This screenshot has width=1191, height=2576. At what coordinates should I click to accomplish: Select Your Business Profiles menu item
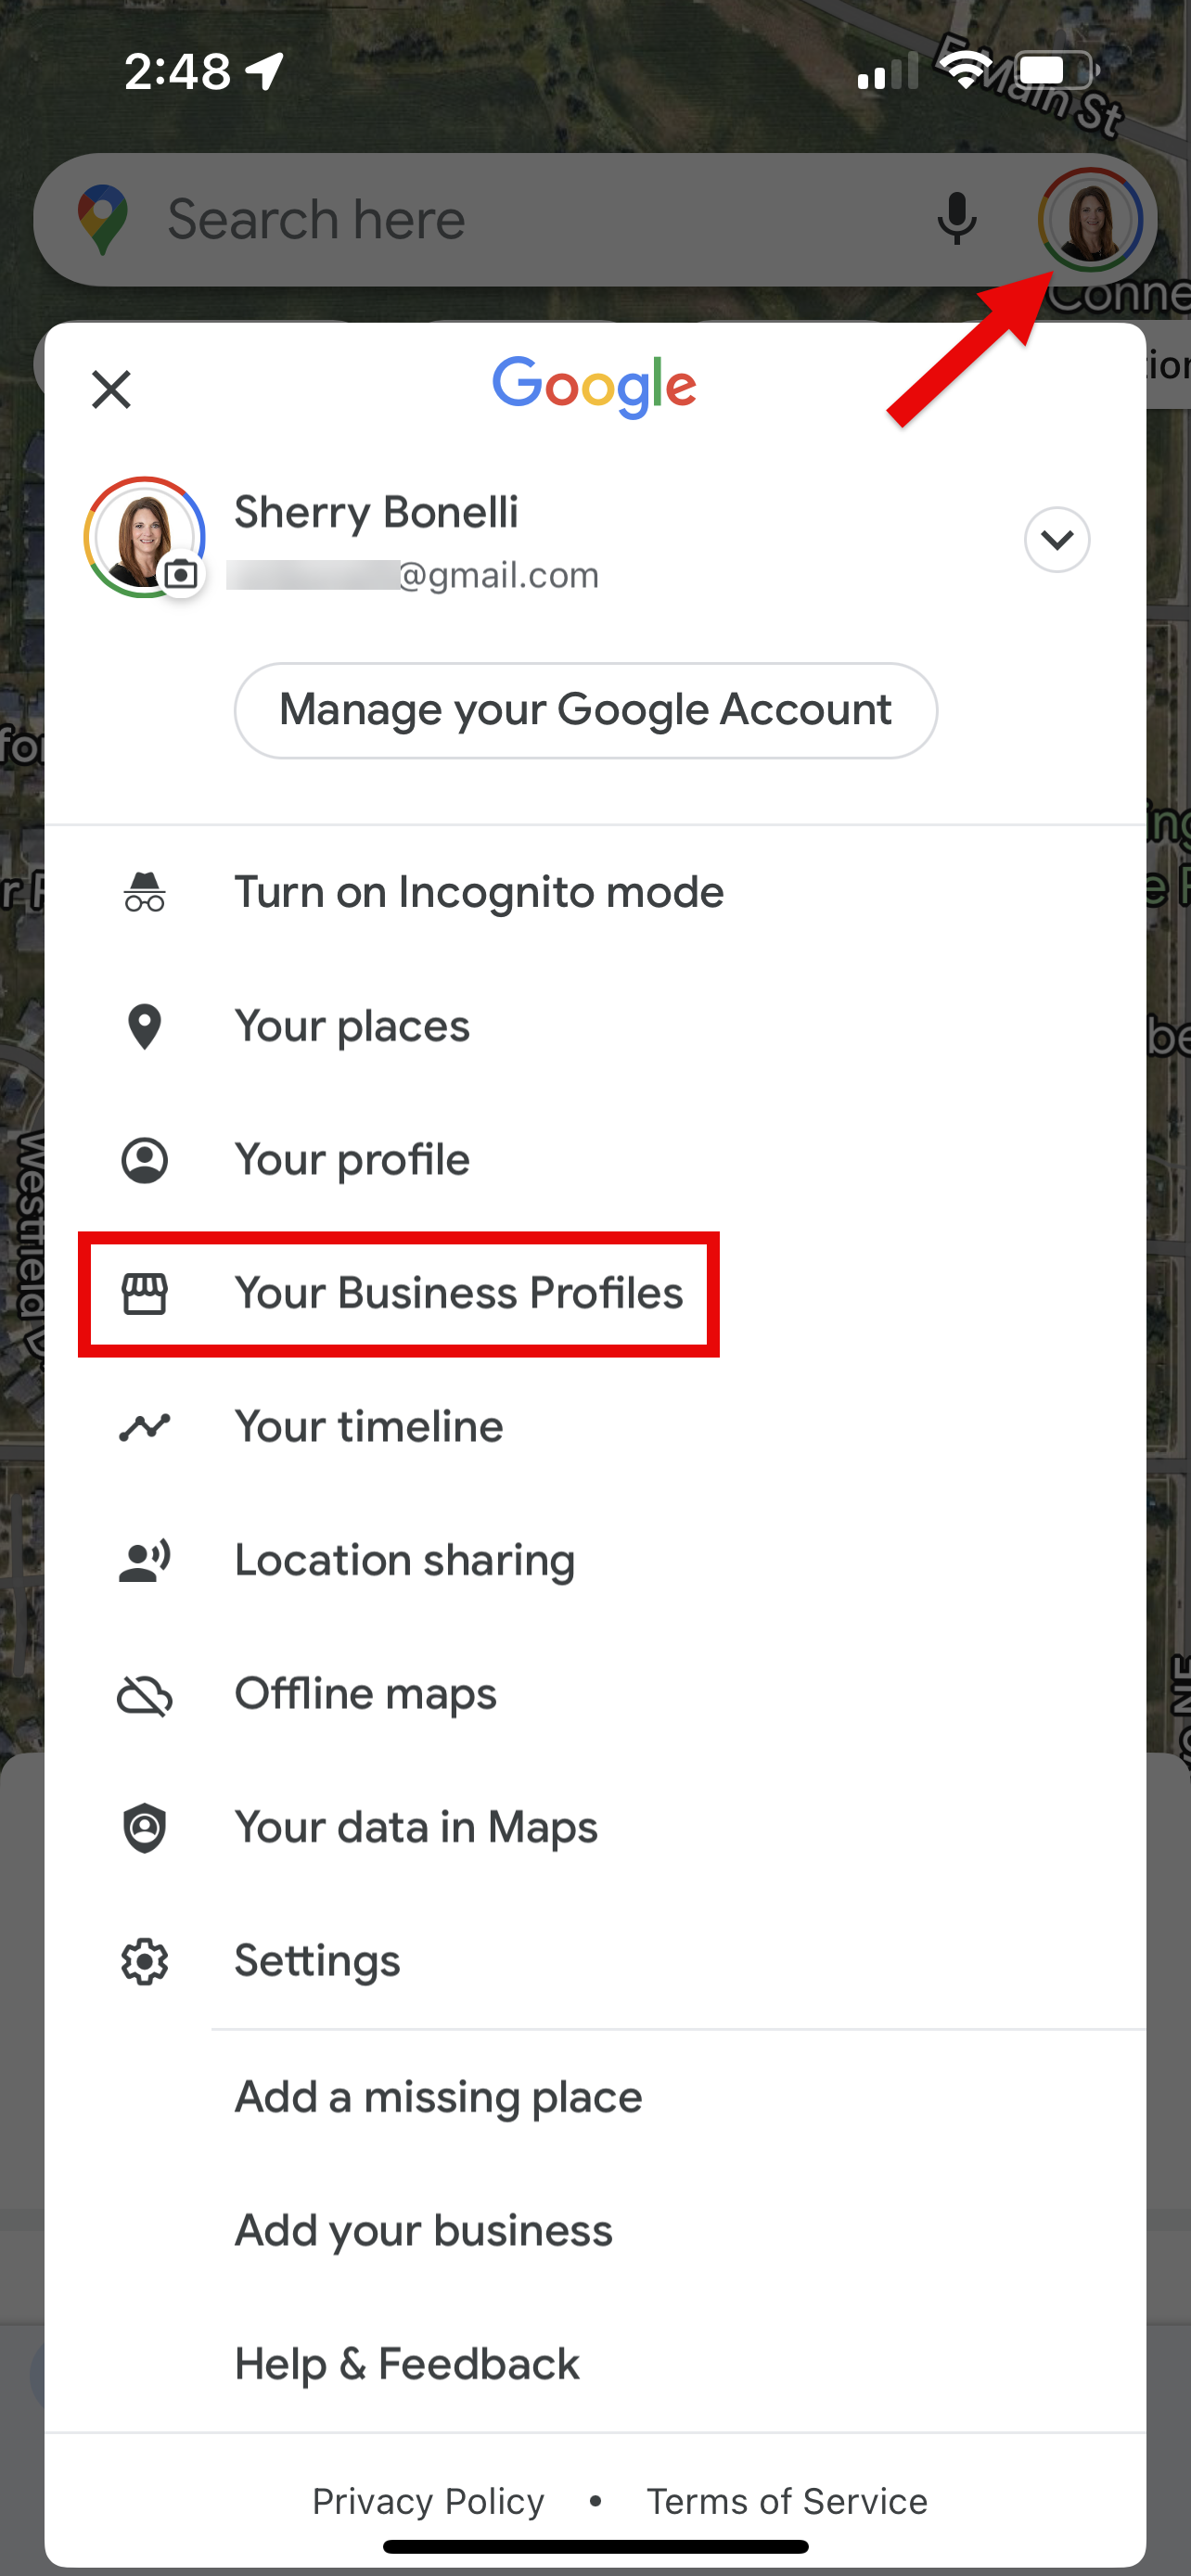click(x=458, y=1293)
